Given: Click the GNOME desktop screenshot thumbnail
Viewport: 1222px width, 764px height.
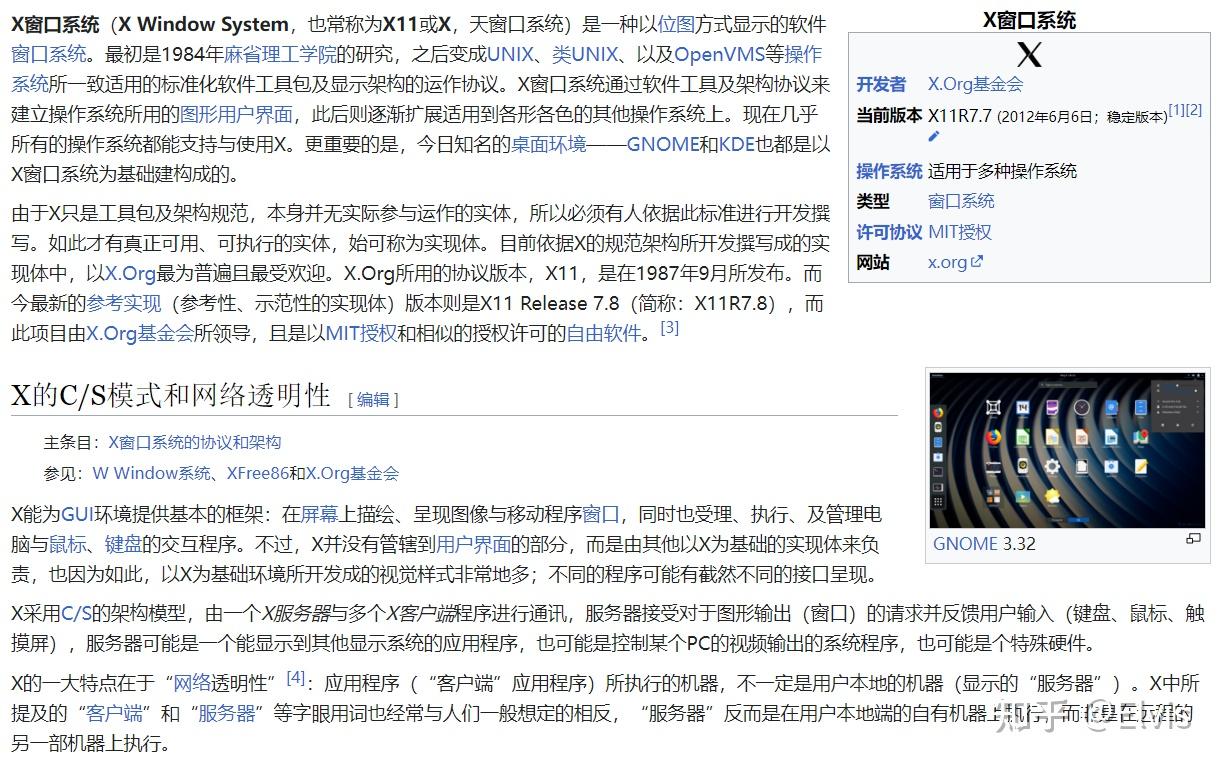Looking at the screenshot, I should (x=1065, y=448).
